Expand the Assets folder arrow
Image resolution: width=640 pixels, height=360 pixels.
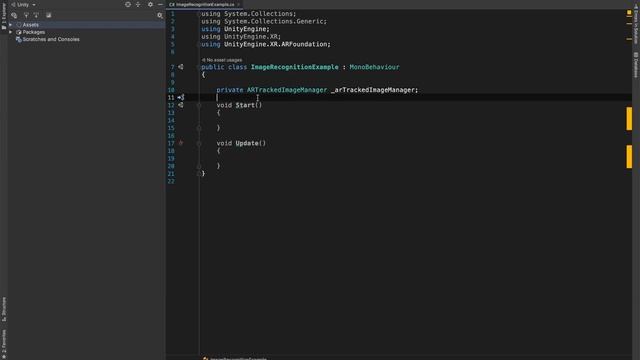point(11,25)
